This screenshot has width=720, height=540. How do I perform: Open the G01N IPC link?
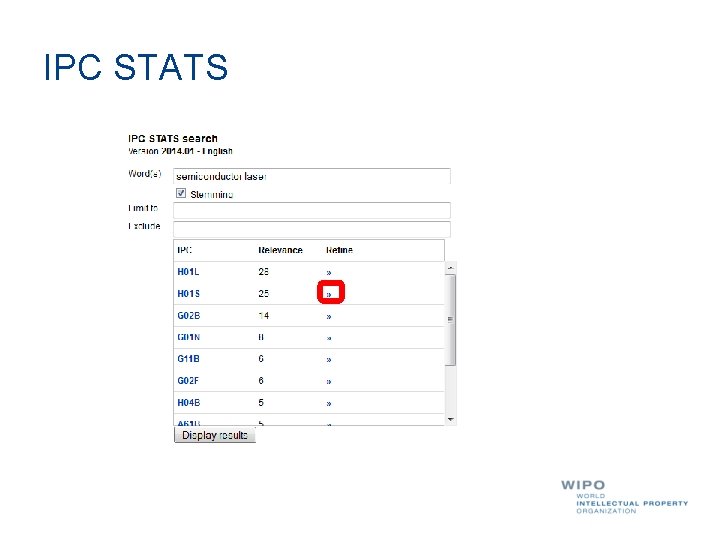(189, 337)
